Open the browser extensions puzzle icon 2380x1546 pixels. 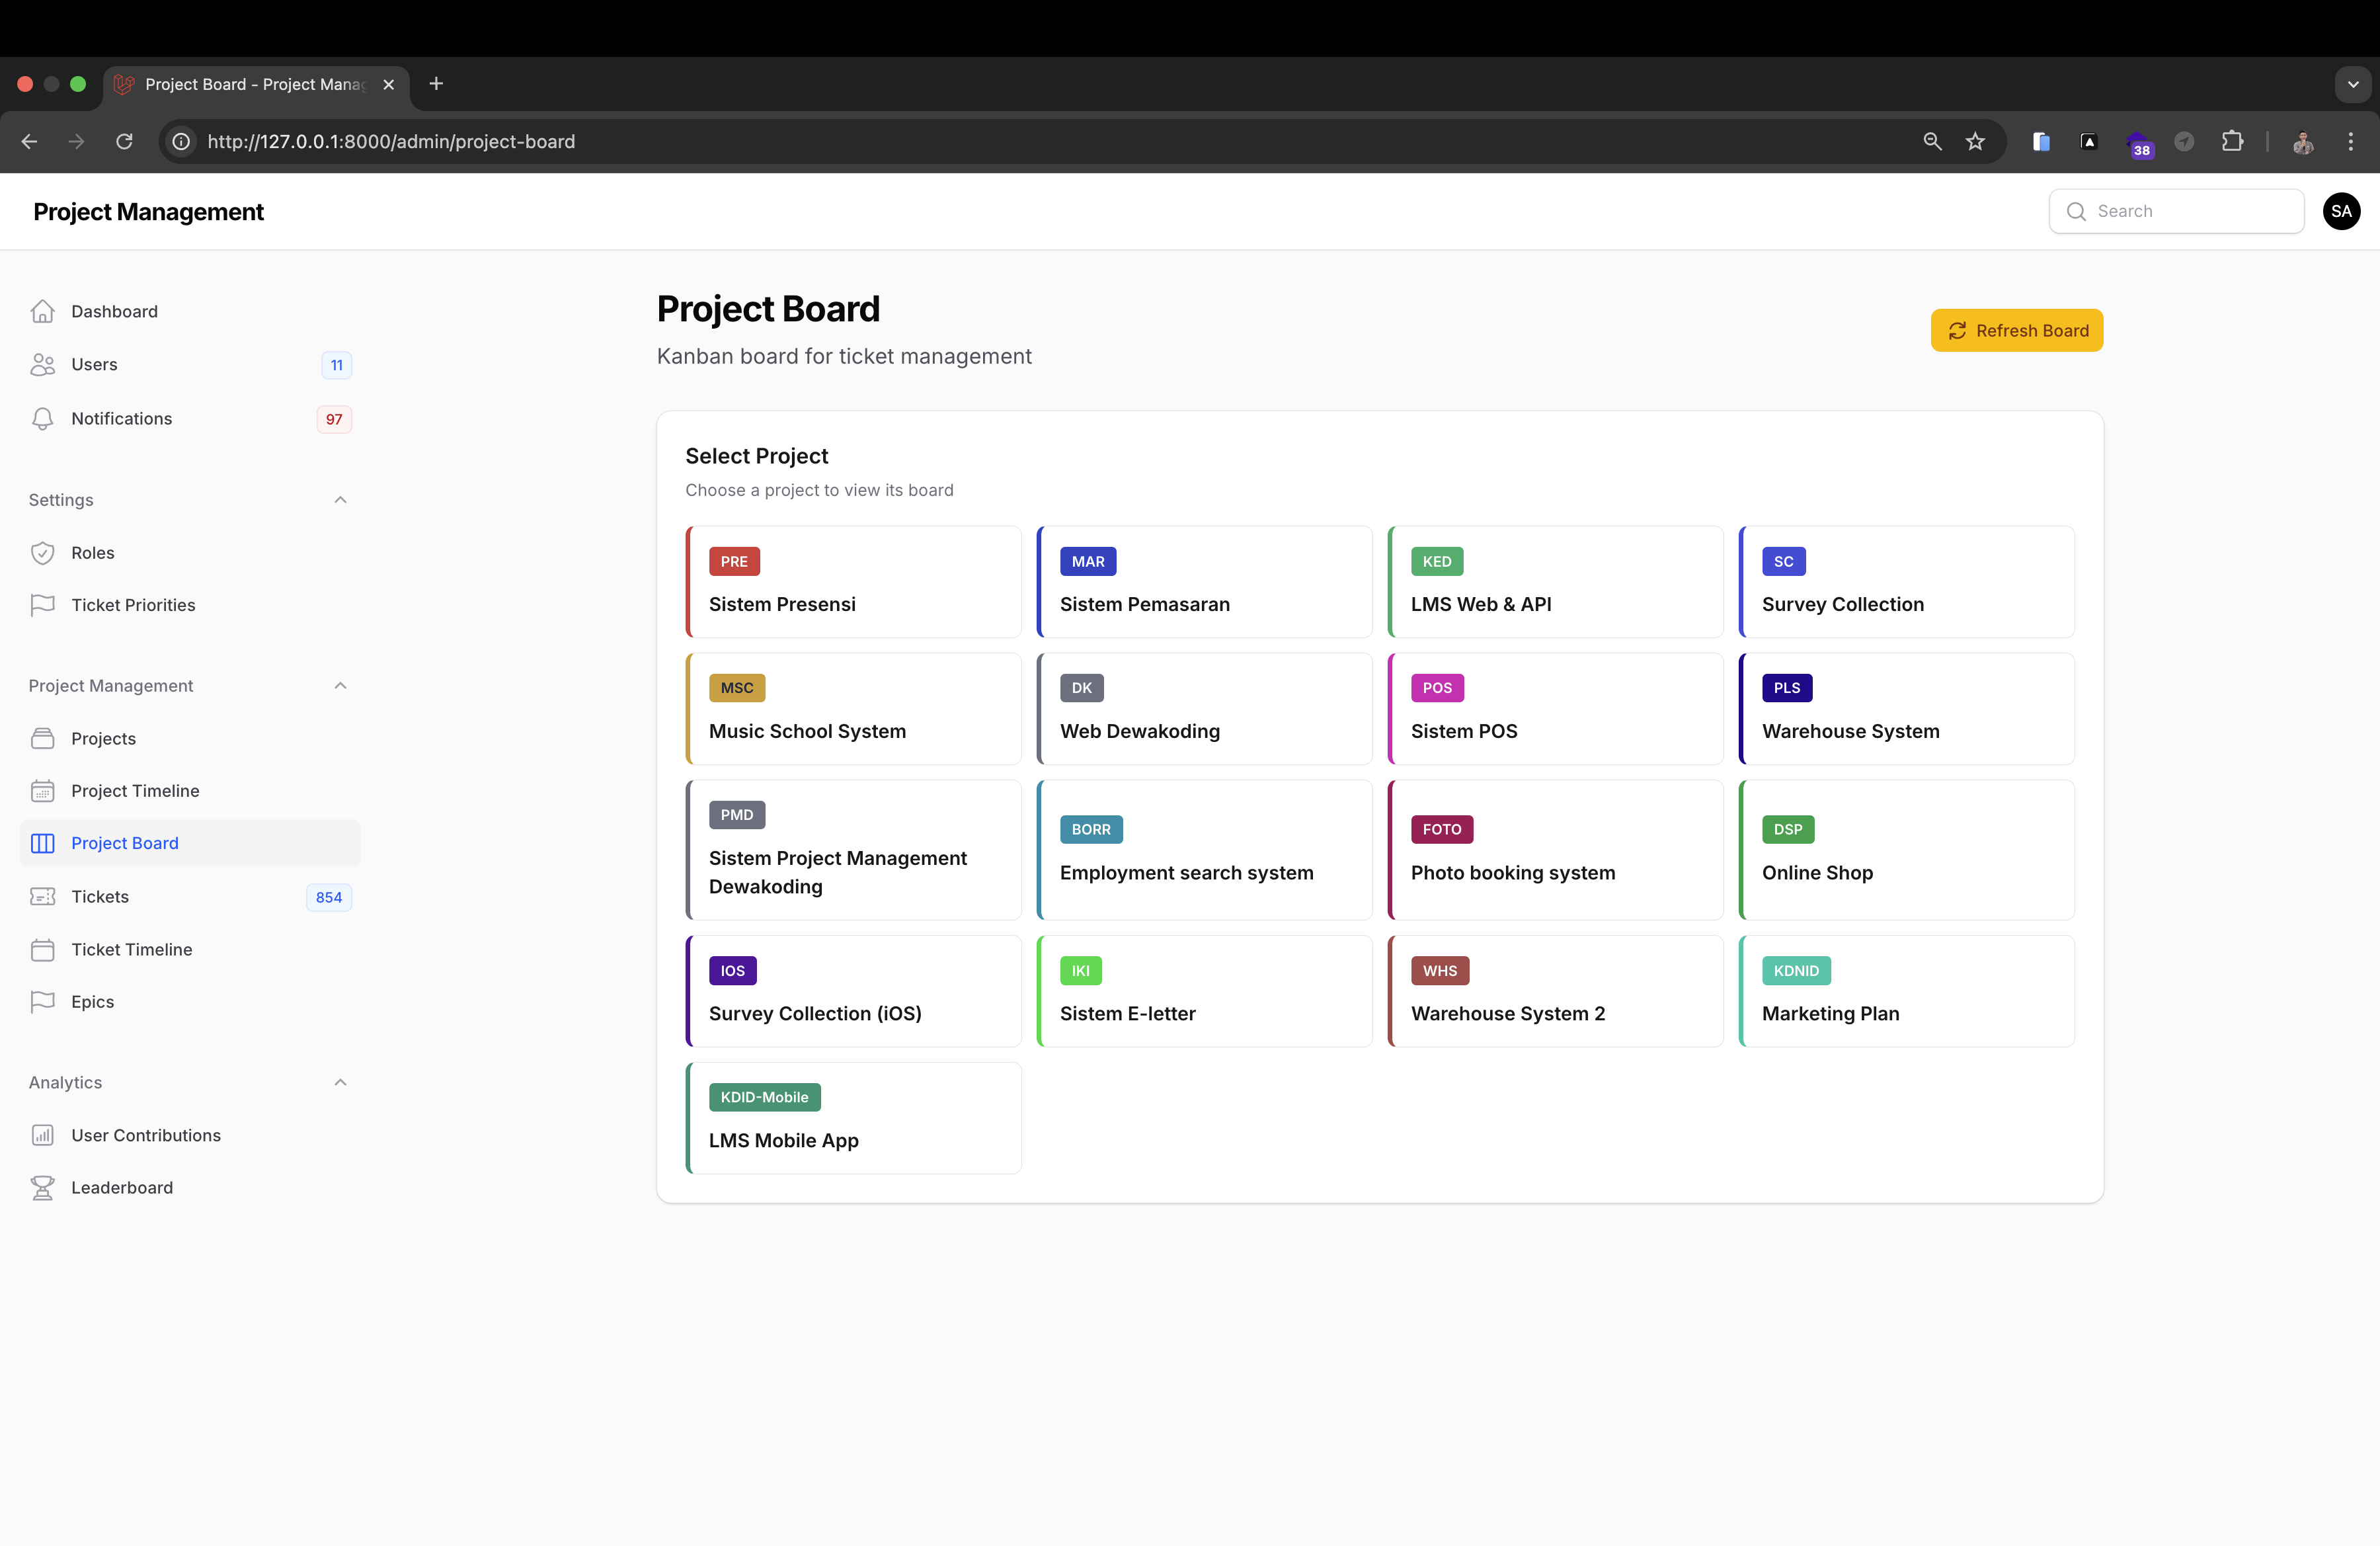coord(2232,141)
